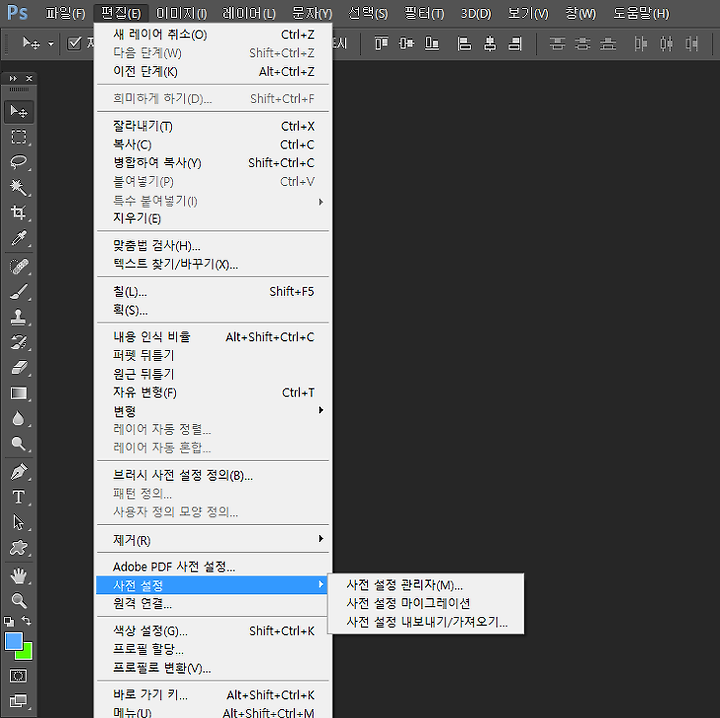Select the Healing Brush tool
Viewport: 720px width, 718px height.
tap(19, 267)
